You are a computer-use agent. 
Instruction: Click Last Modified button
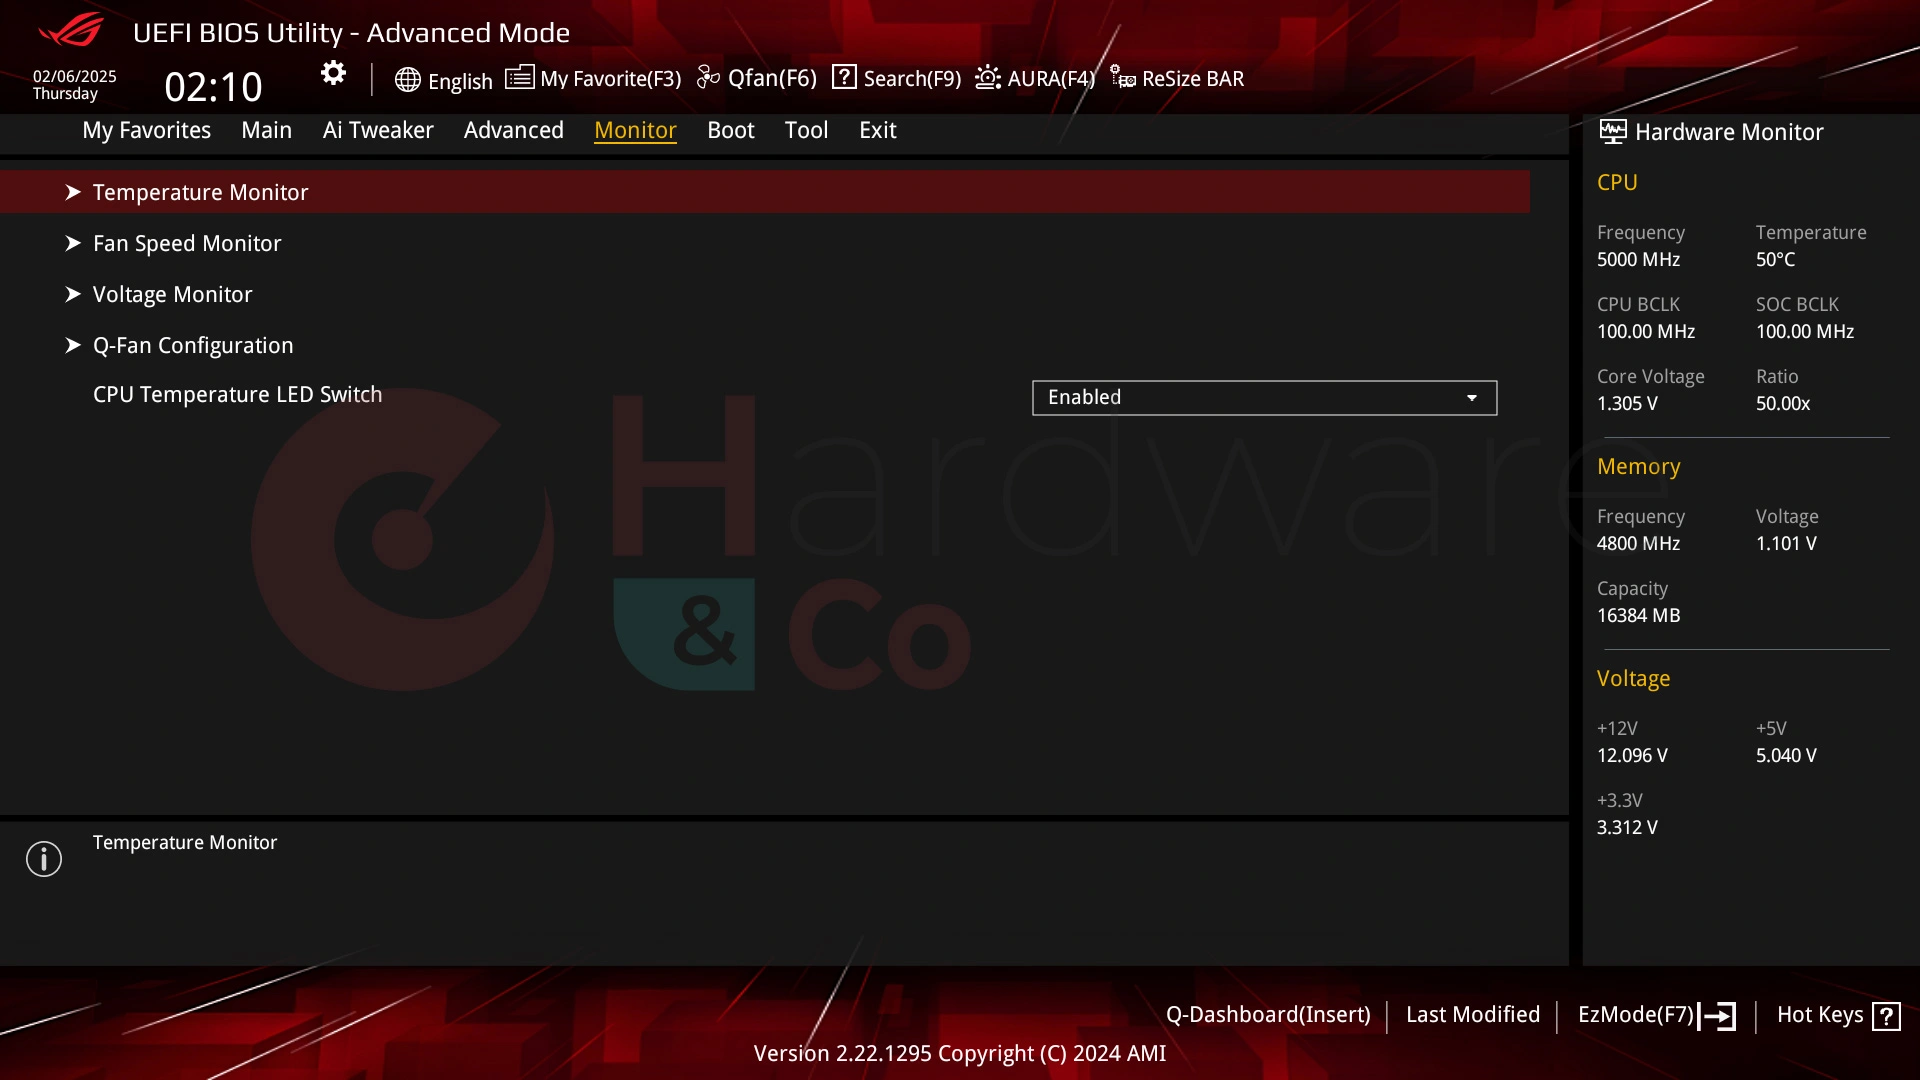[1473, 1014]
